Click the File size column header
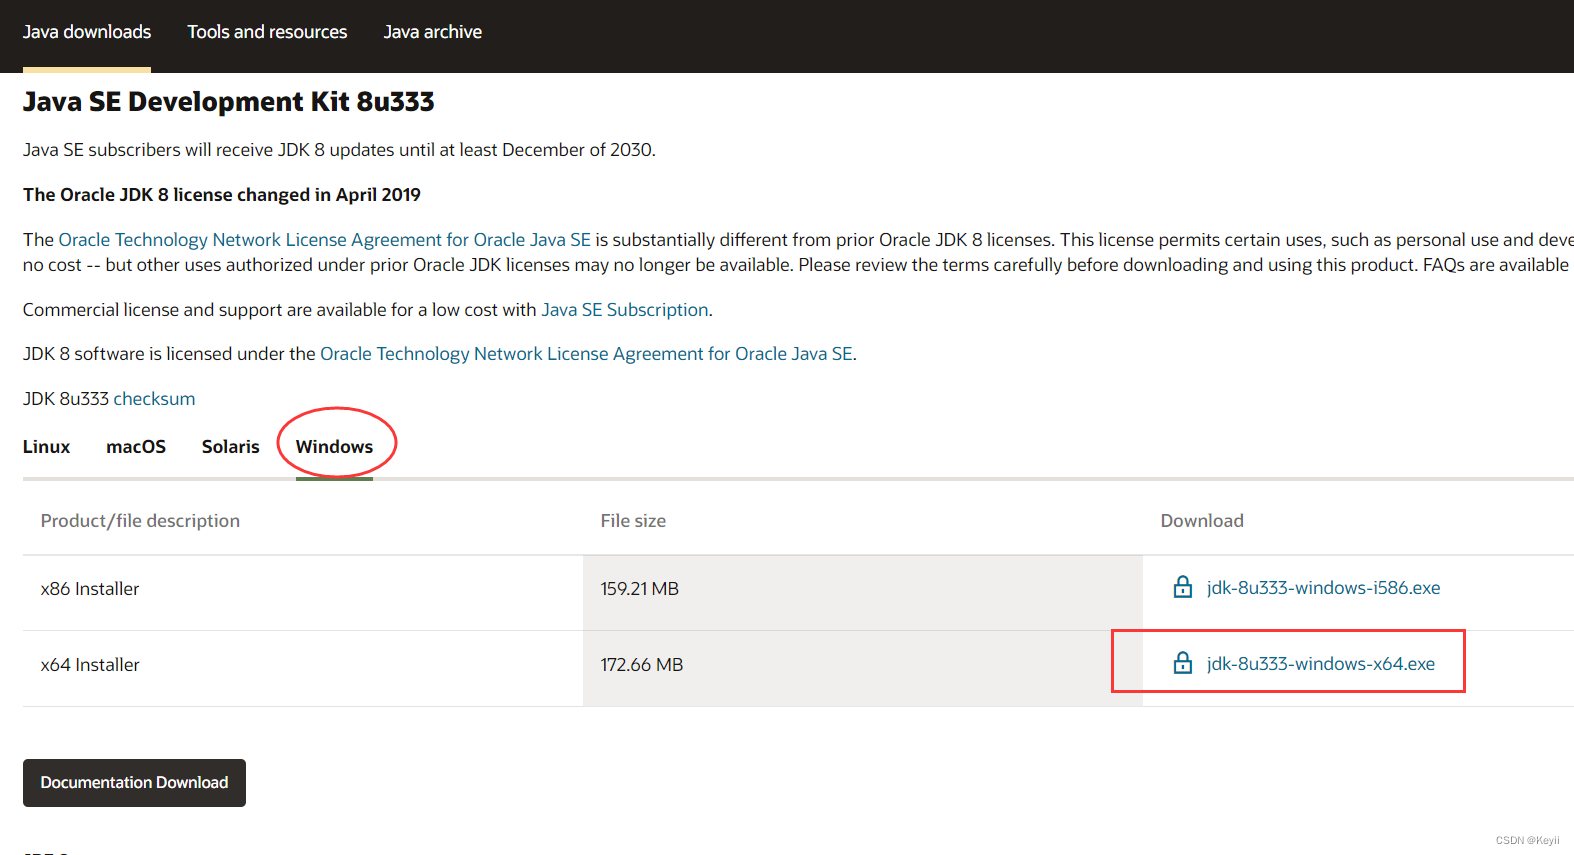The height and width of the screenshot is (855, 1574). [633, 521]
